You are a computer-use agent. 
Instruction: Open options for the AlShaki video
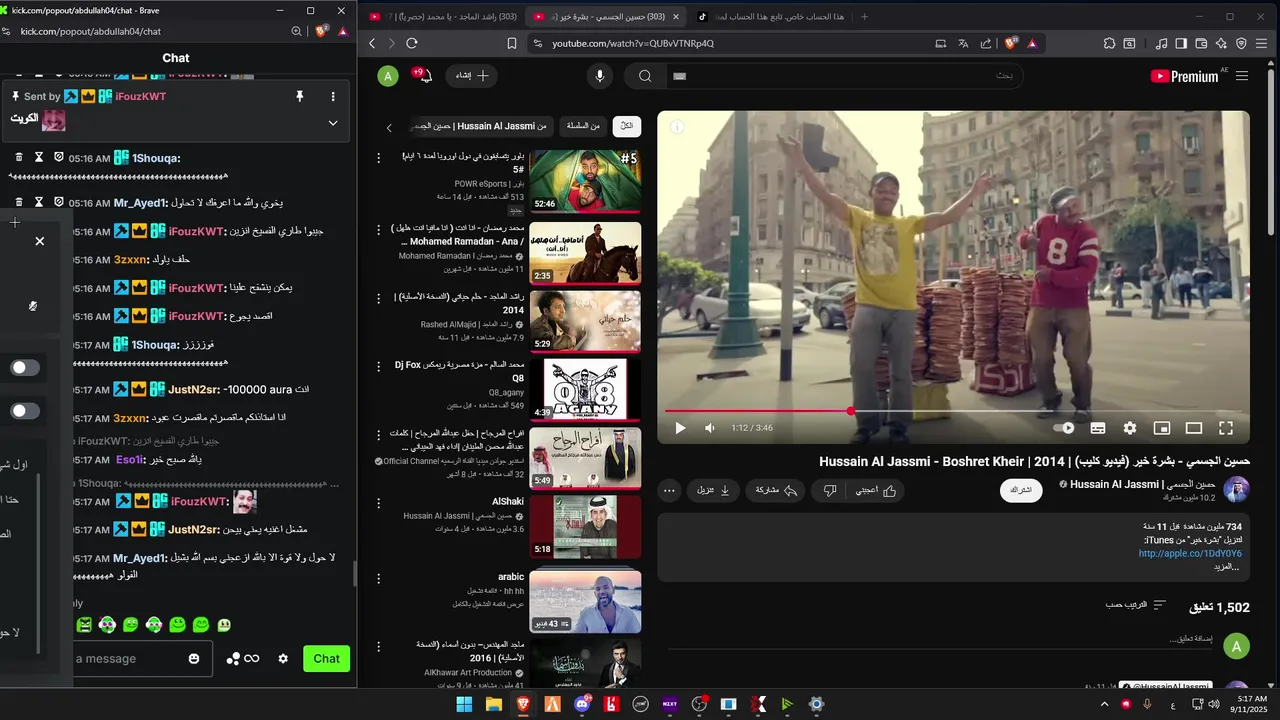point(379,502)
